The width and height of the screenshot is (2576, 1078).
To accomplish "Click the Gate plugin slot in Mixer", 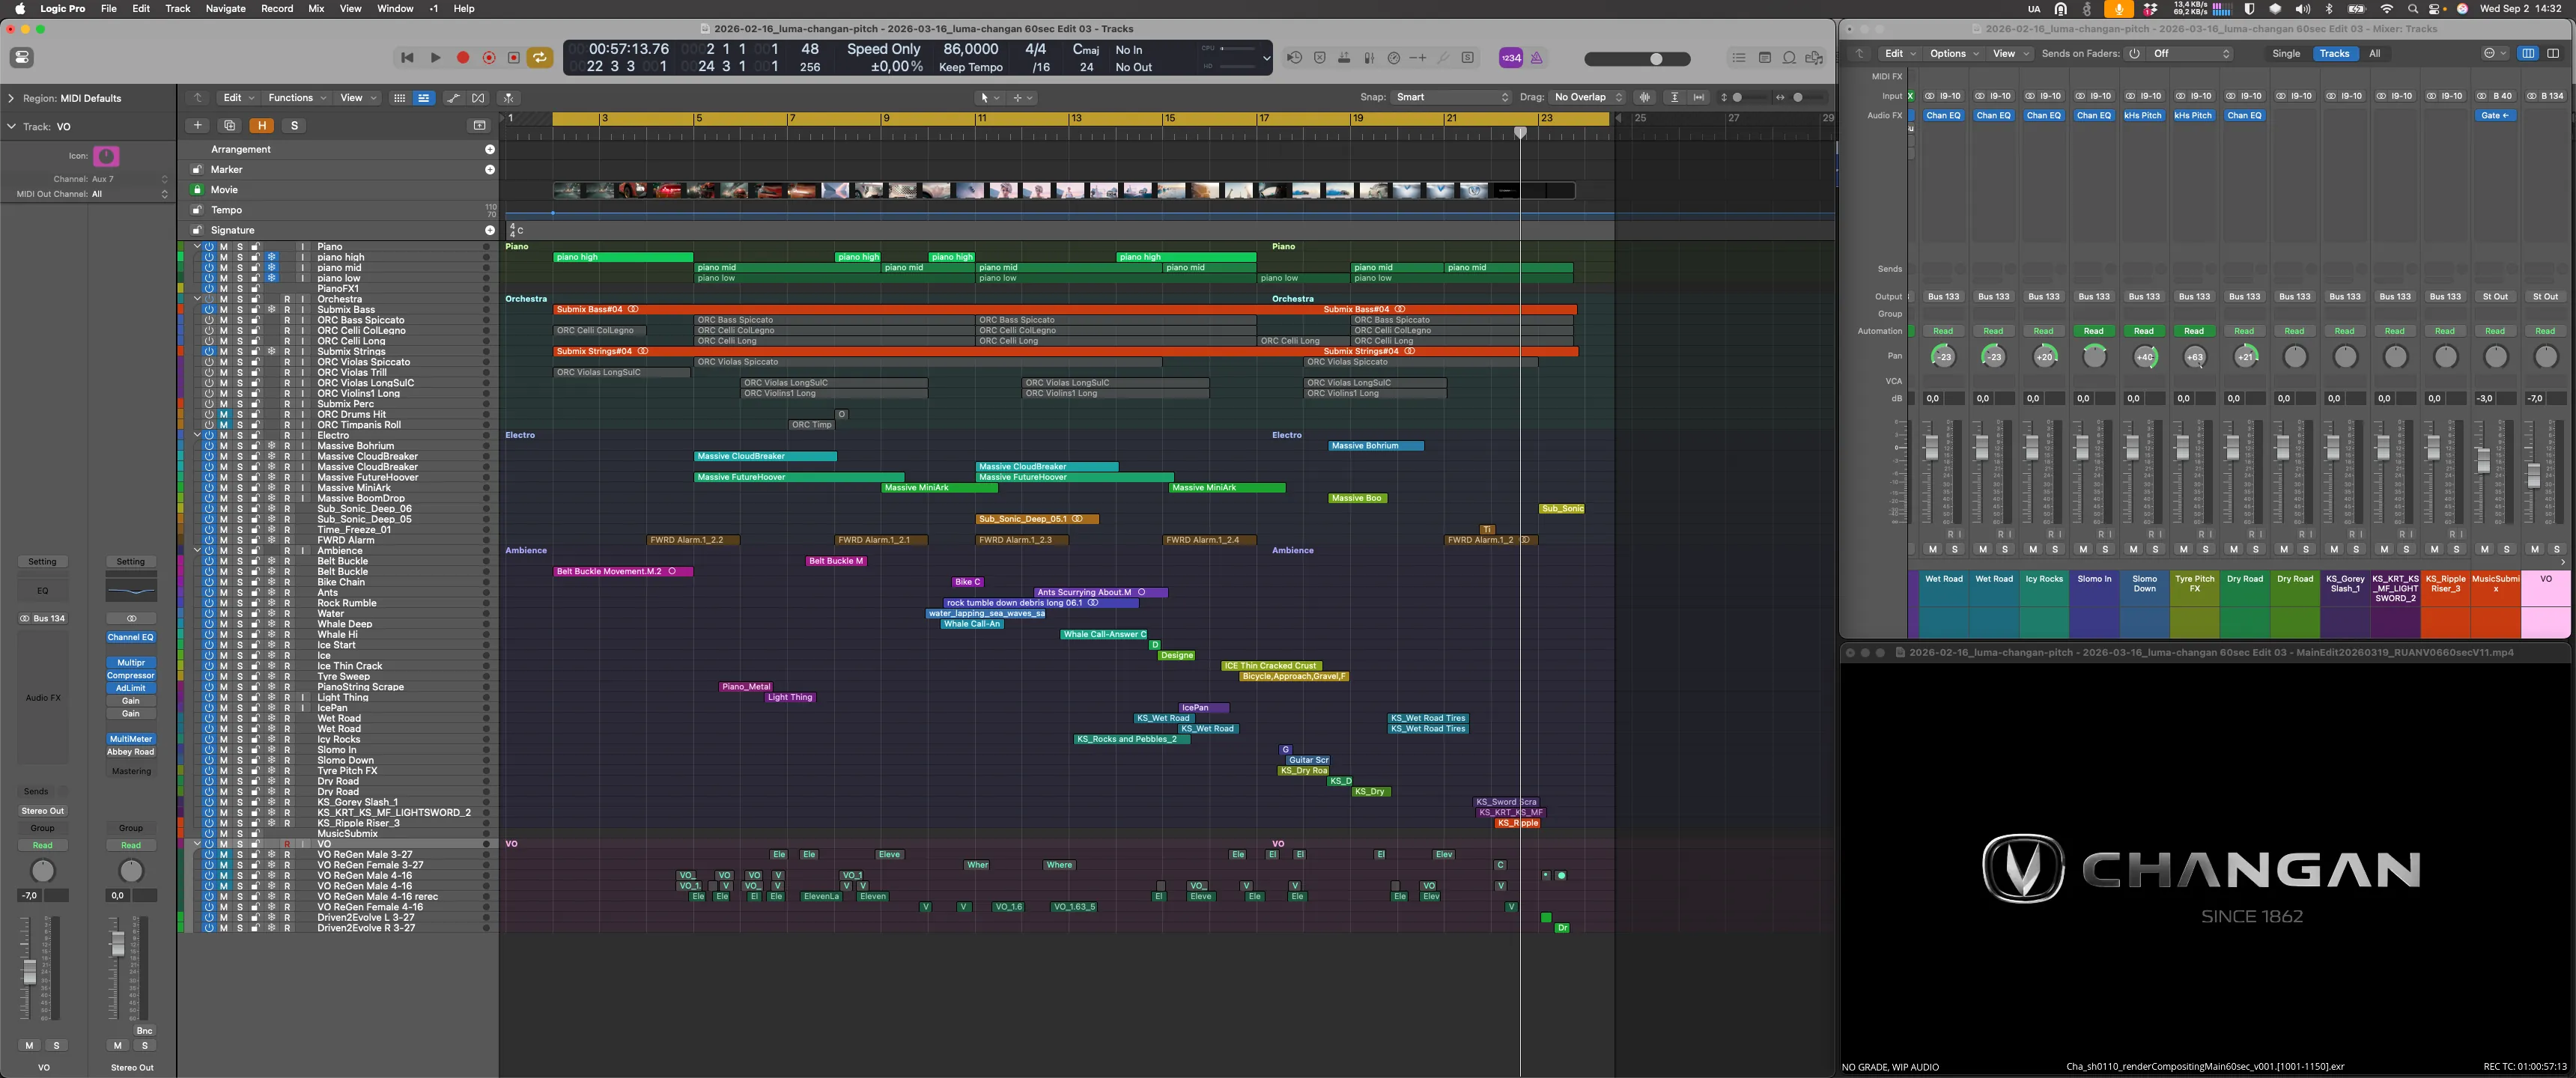I will (2495, 116).
